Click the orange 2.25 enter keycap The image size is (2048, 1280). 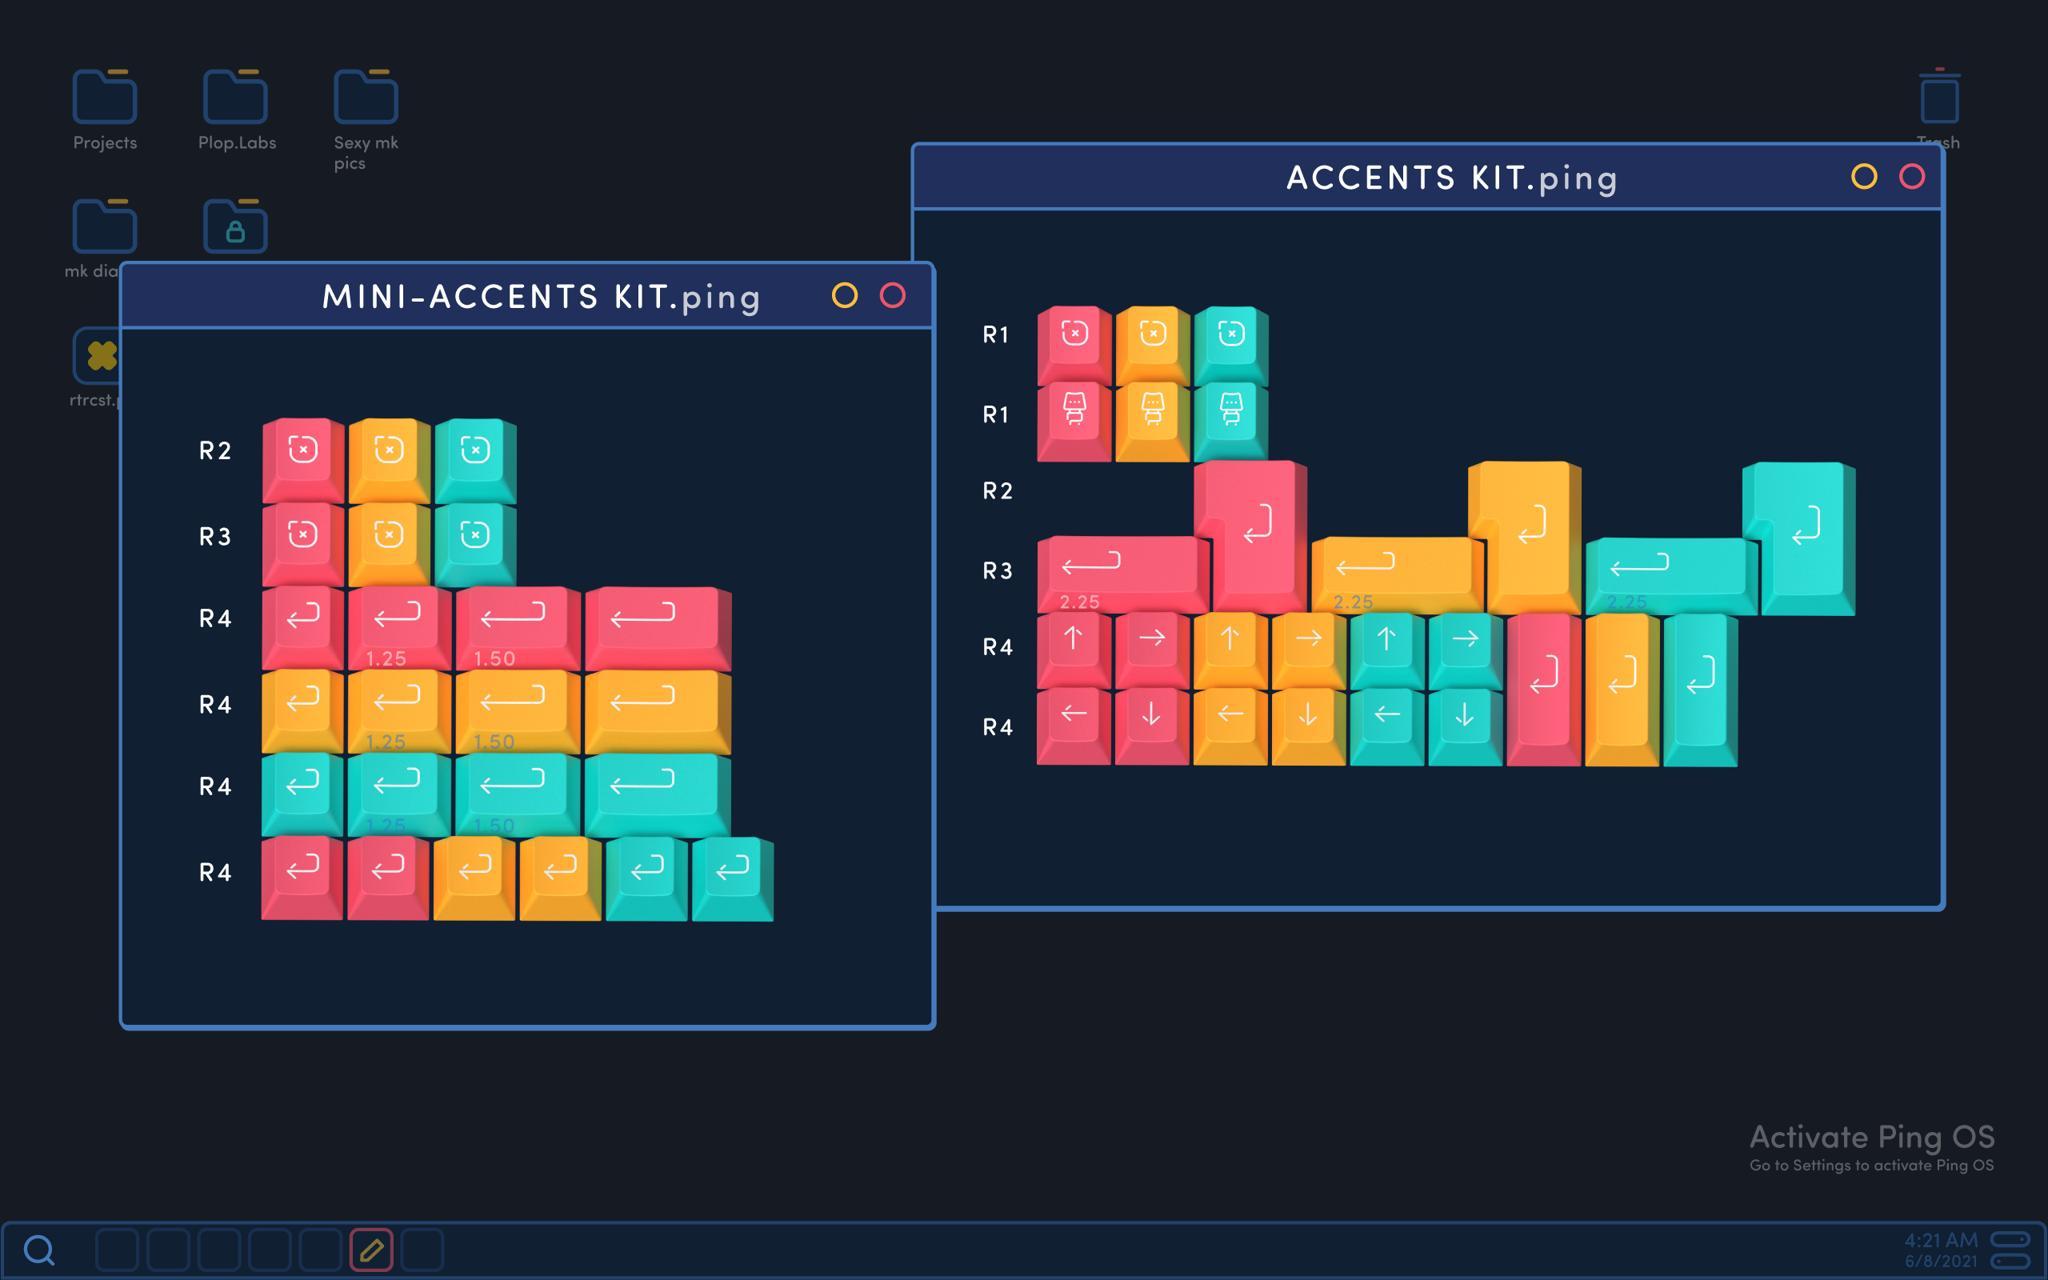pos(1395,568)
